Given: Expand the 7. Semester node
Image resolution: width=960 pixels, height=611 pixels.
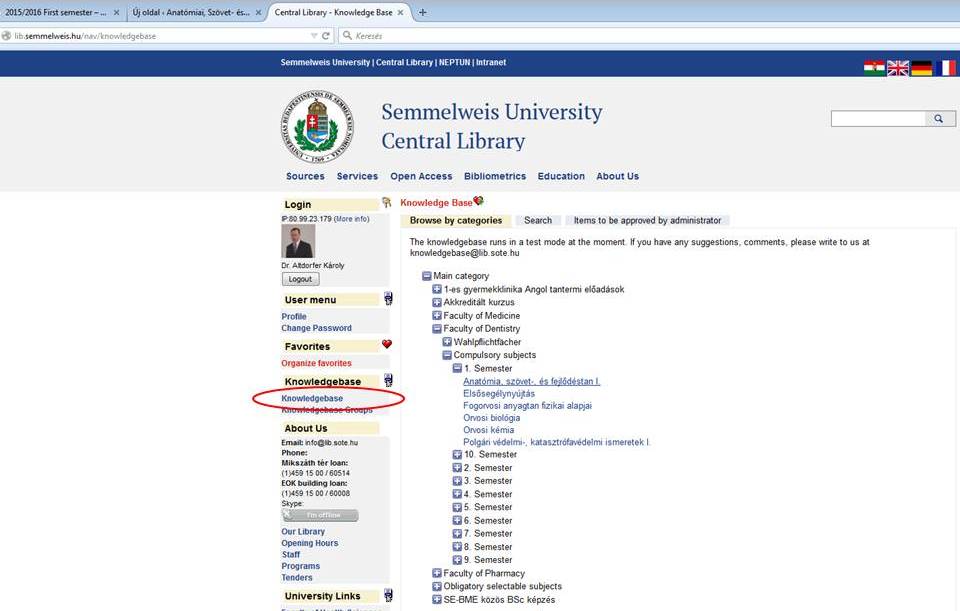Looking at the screenshot, I should (457, 533).
